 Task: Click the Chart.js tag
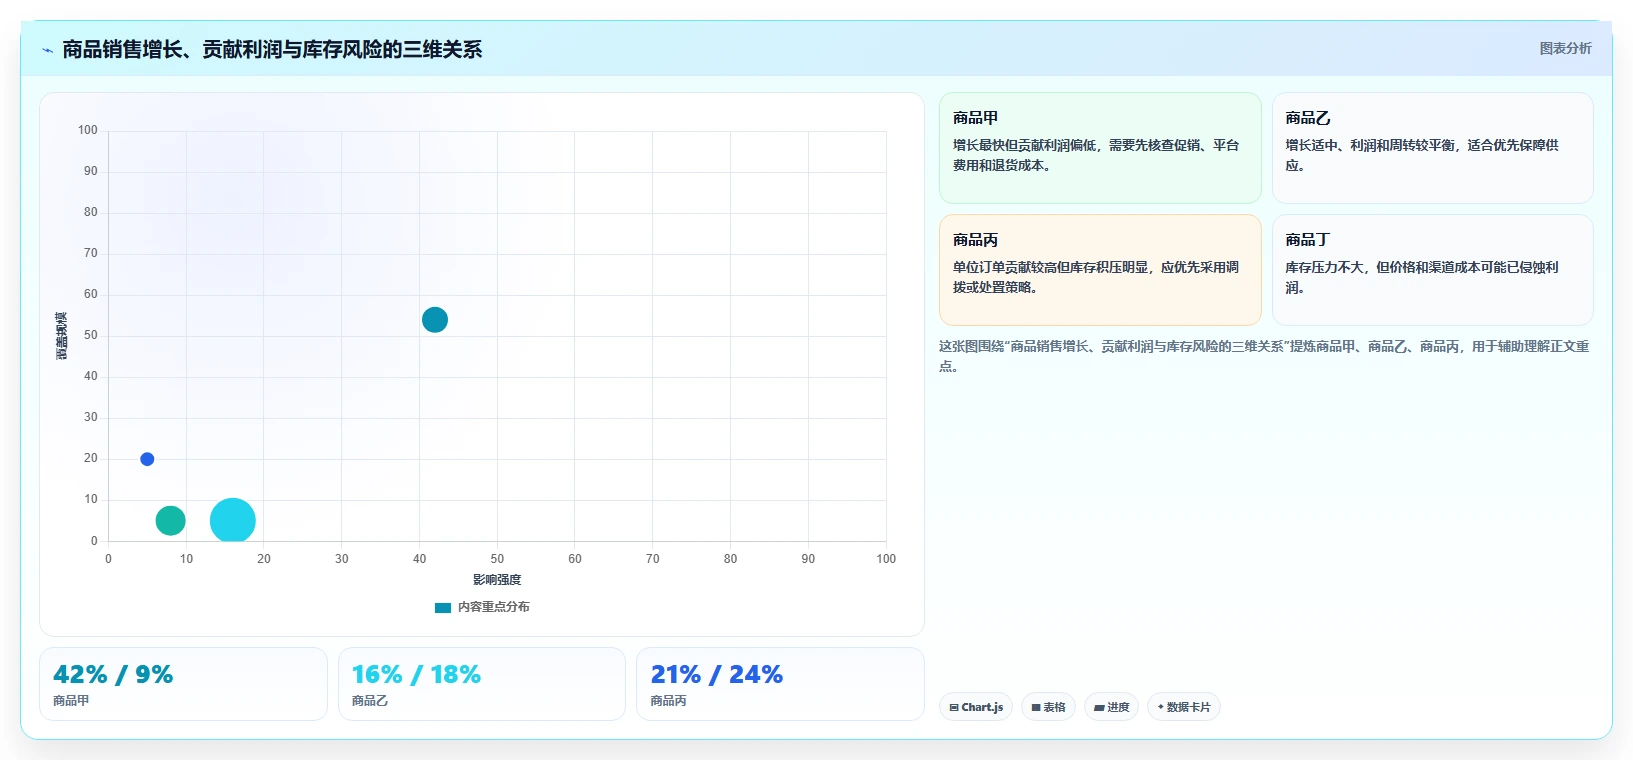click(976, 707)
